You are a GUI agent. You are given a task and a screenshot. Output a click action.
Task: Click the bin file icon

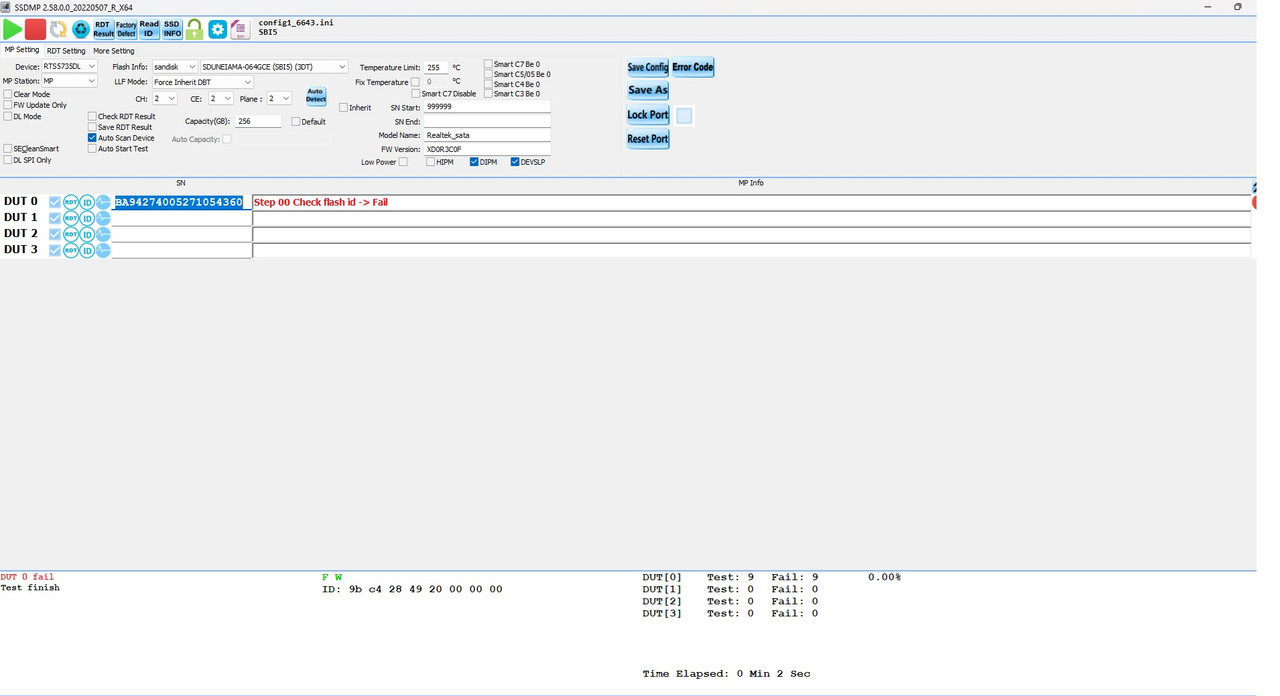click(240, 29)
